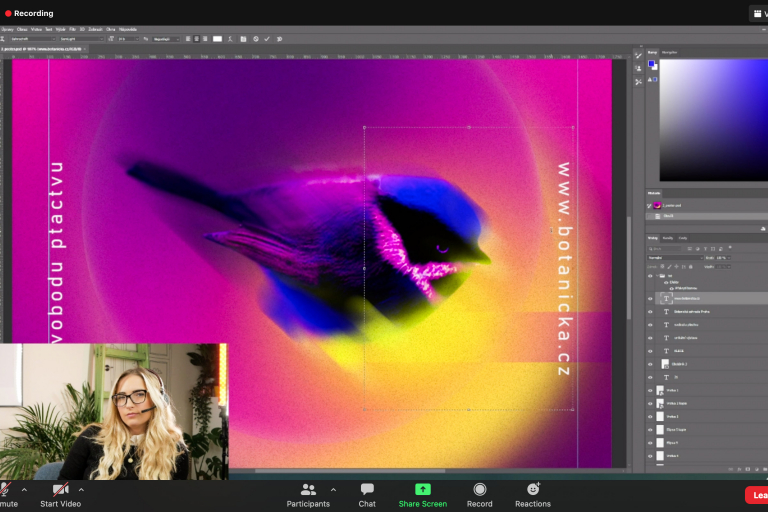Click the warp text icon
768x512 pixels.
point(231,39)
